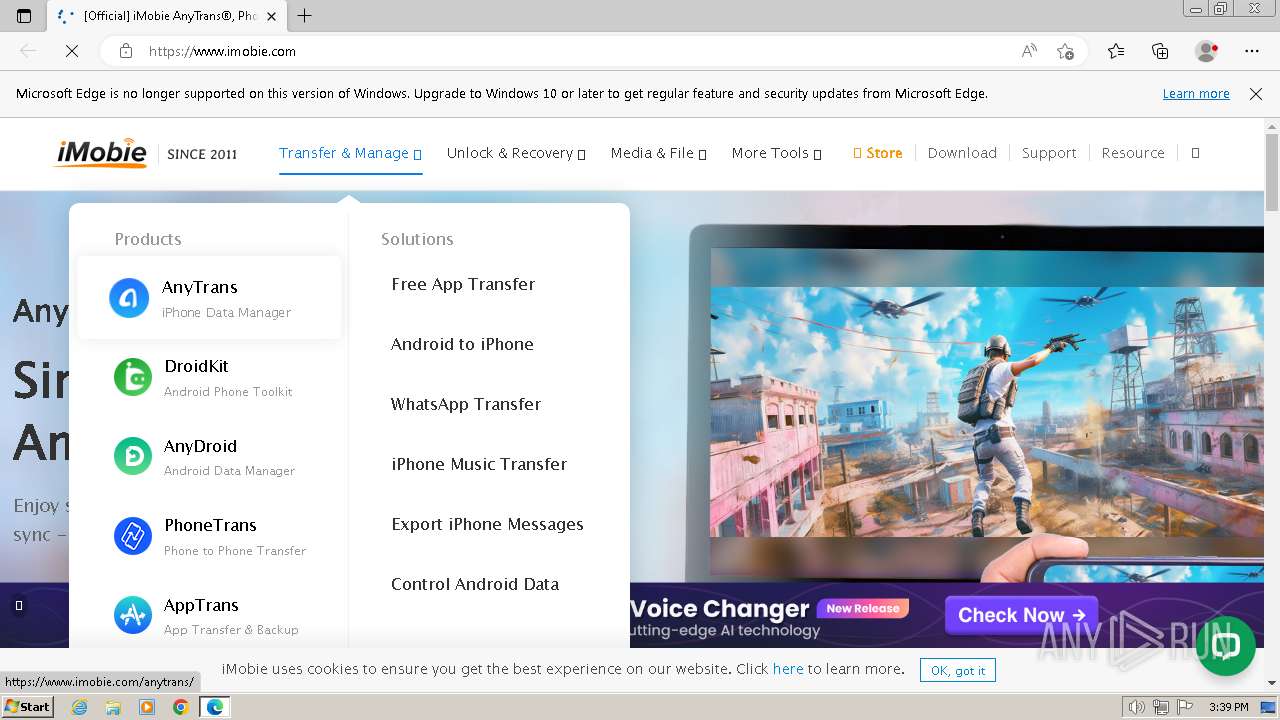1280x720 pixels.
Task: Open the live chat bubble
Action: click(x=1226, y=646)
